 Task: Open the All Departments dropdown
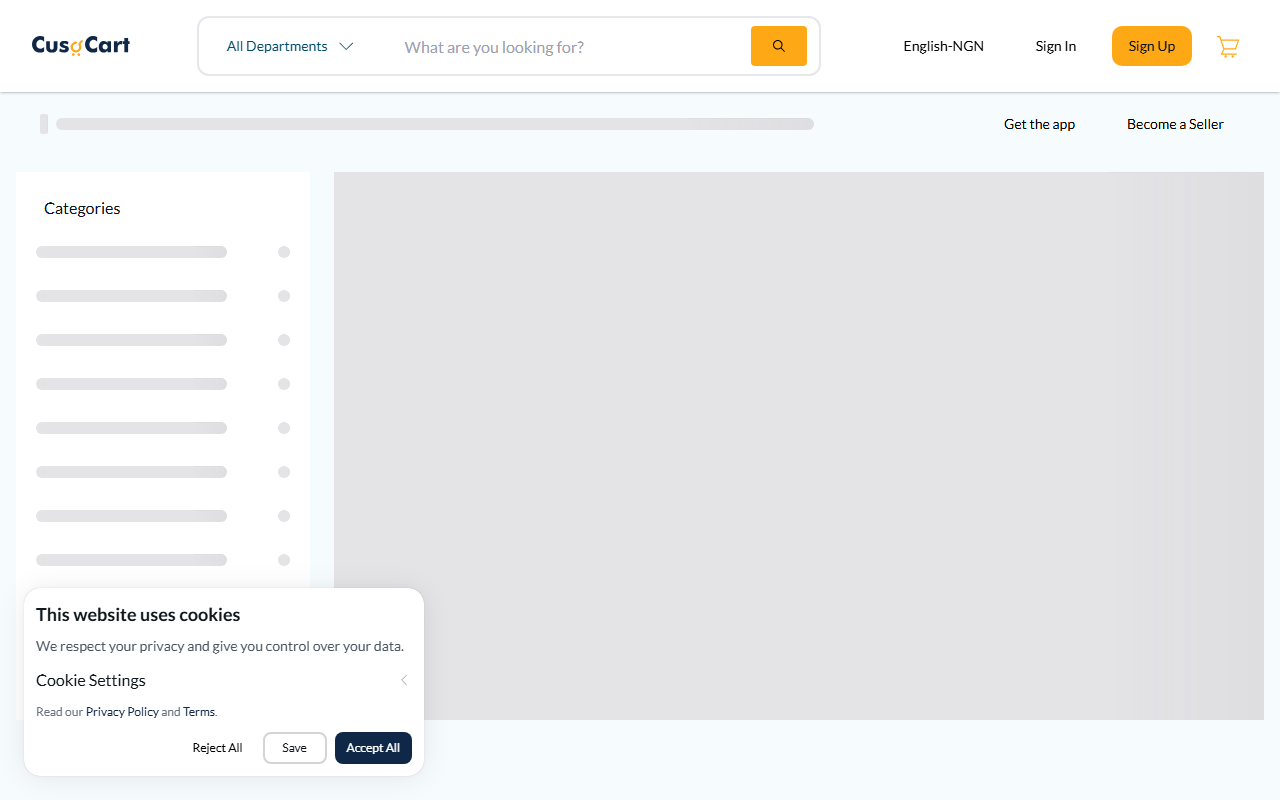290,46
